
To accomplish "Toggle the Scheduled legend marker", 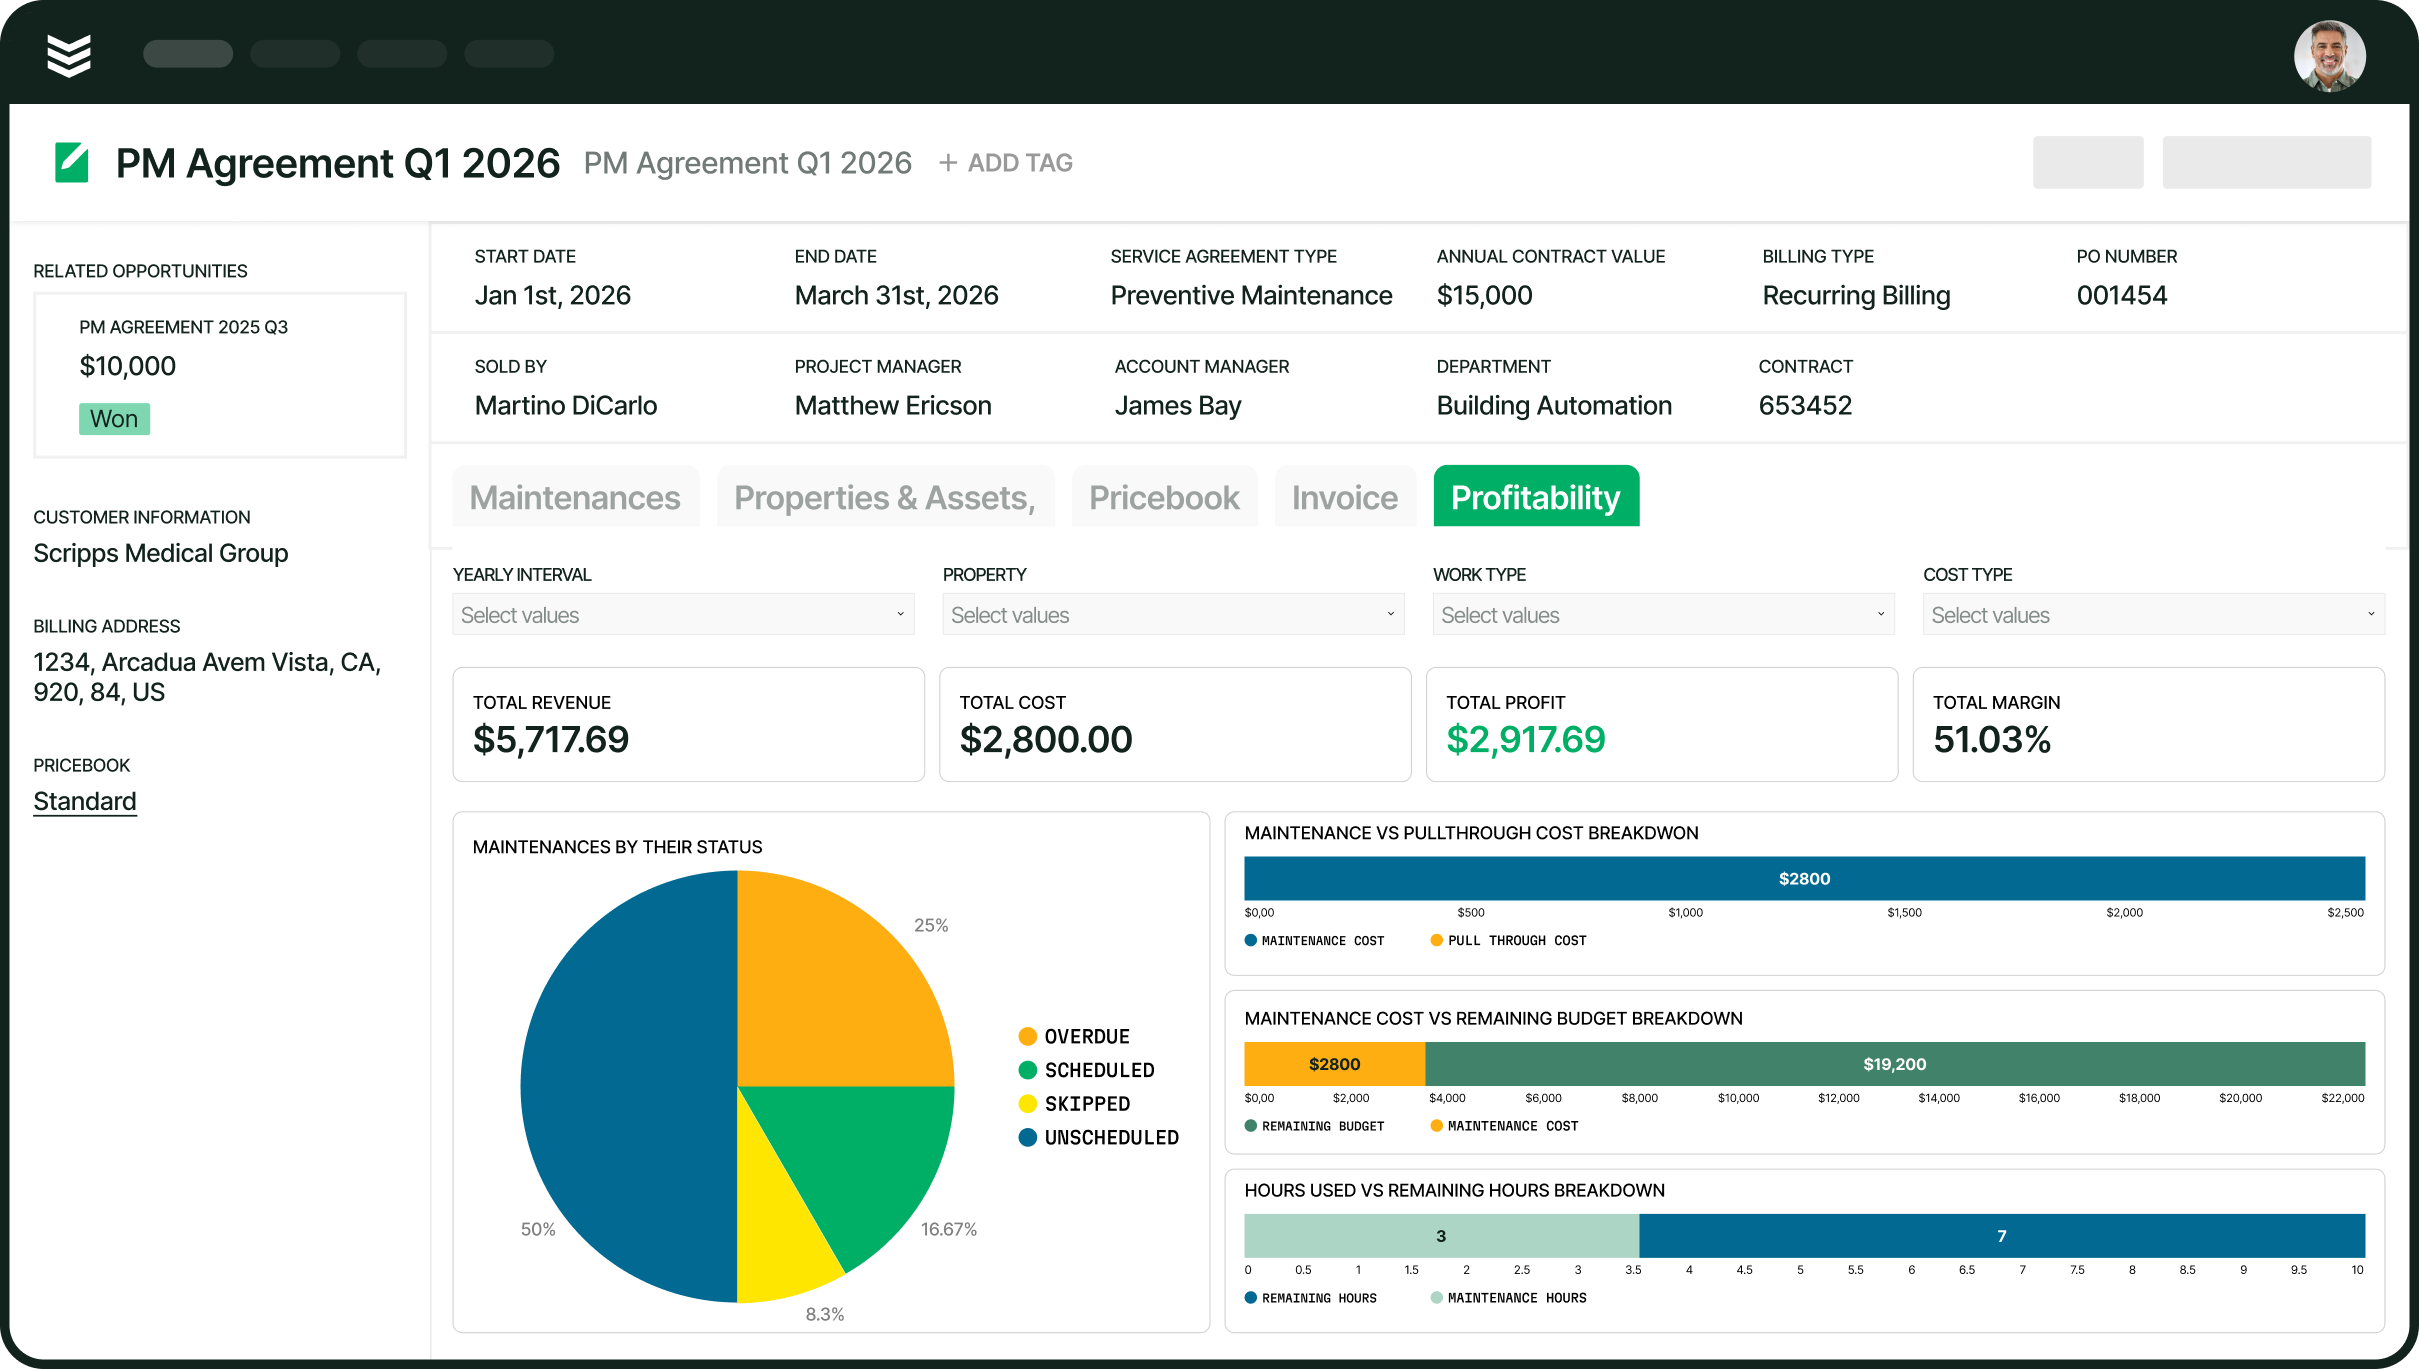I will (x=1027, y=1070).
